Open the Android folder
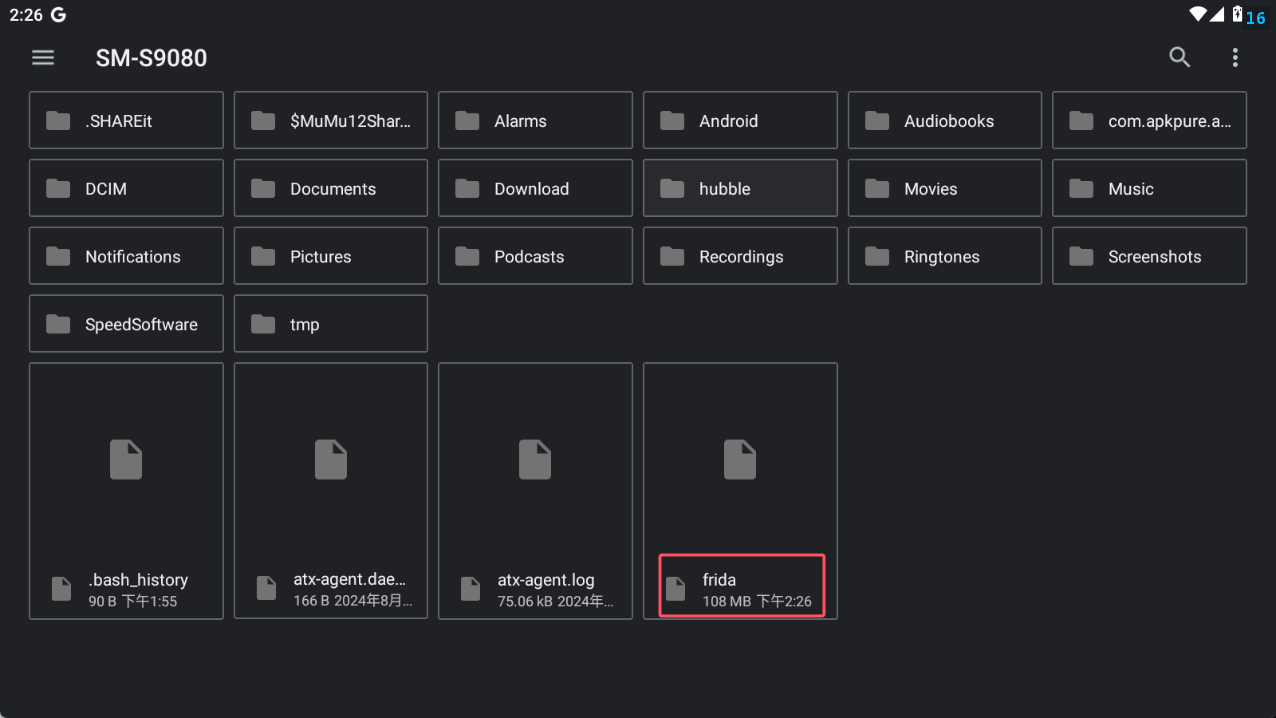 coord(740,121)
